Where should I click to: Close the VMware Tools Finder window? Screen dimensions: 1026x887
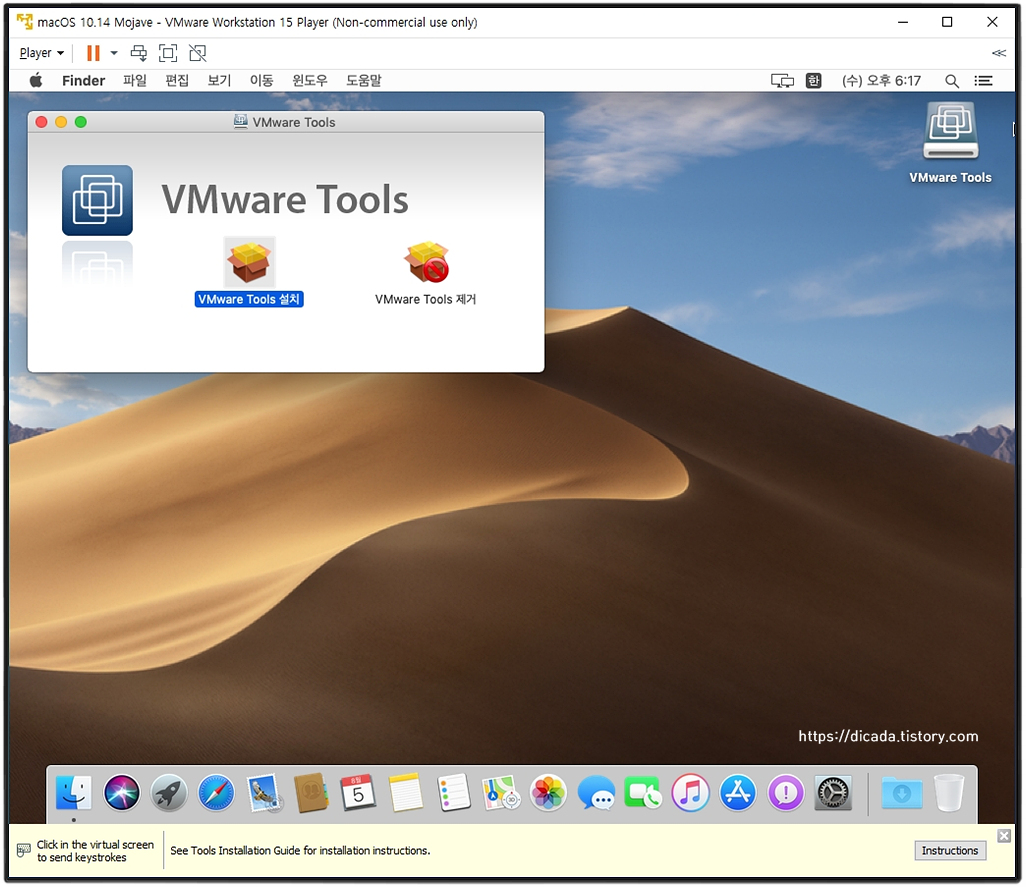41,122
